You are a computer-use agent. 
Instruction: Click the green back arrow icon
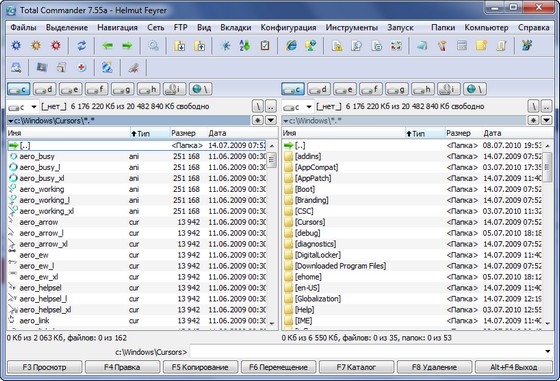pyautogui.click(x=107, y=45)
